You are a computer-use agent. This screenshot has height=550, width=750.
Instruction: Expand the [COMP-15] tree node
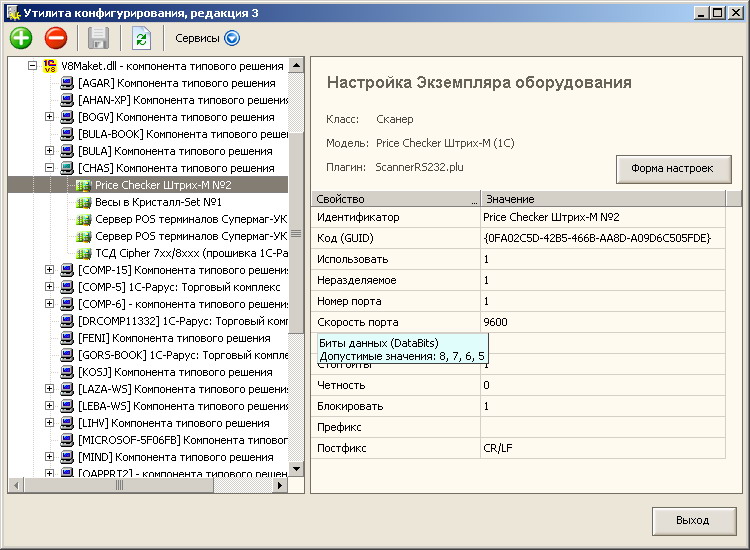click(x=49, y=270)
